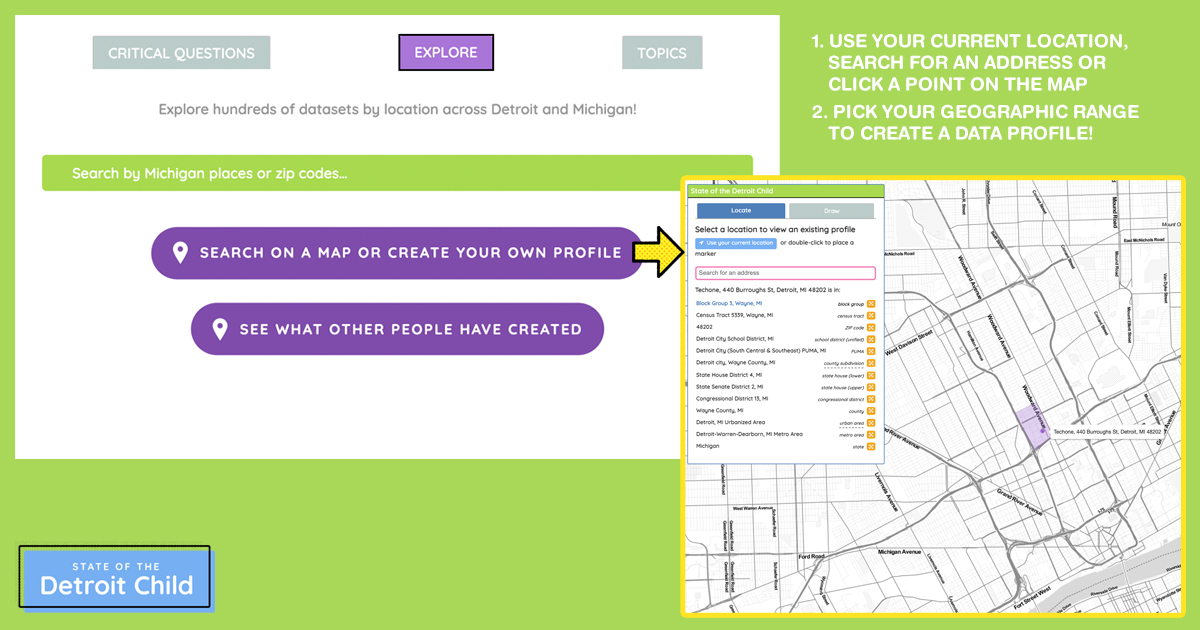The width and height of the screenshot is (1200, 630).
Task: Switch to the Draw tab
Action: point(831,211)
